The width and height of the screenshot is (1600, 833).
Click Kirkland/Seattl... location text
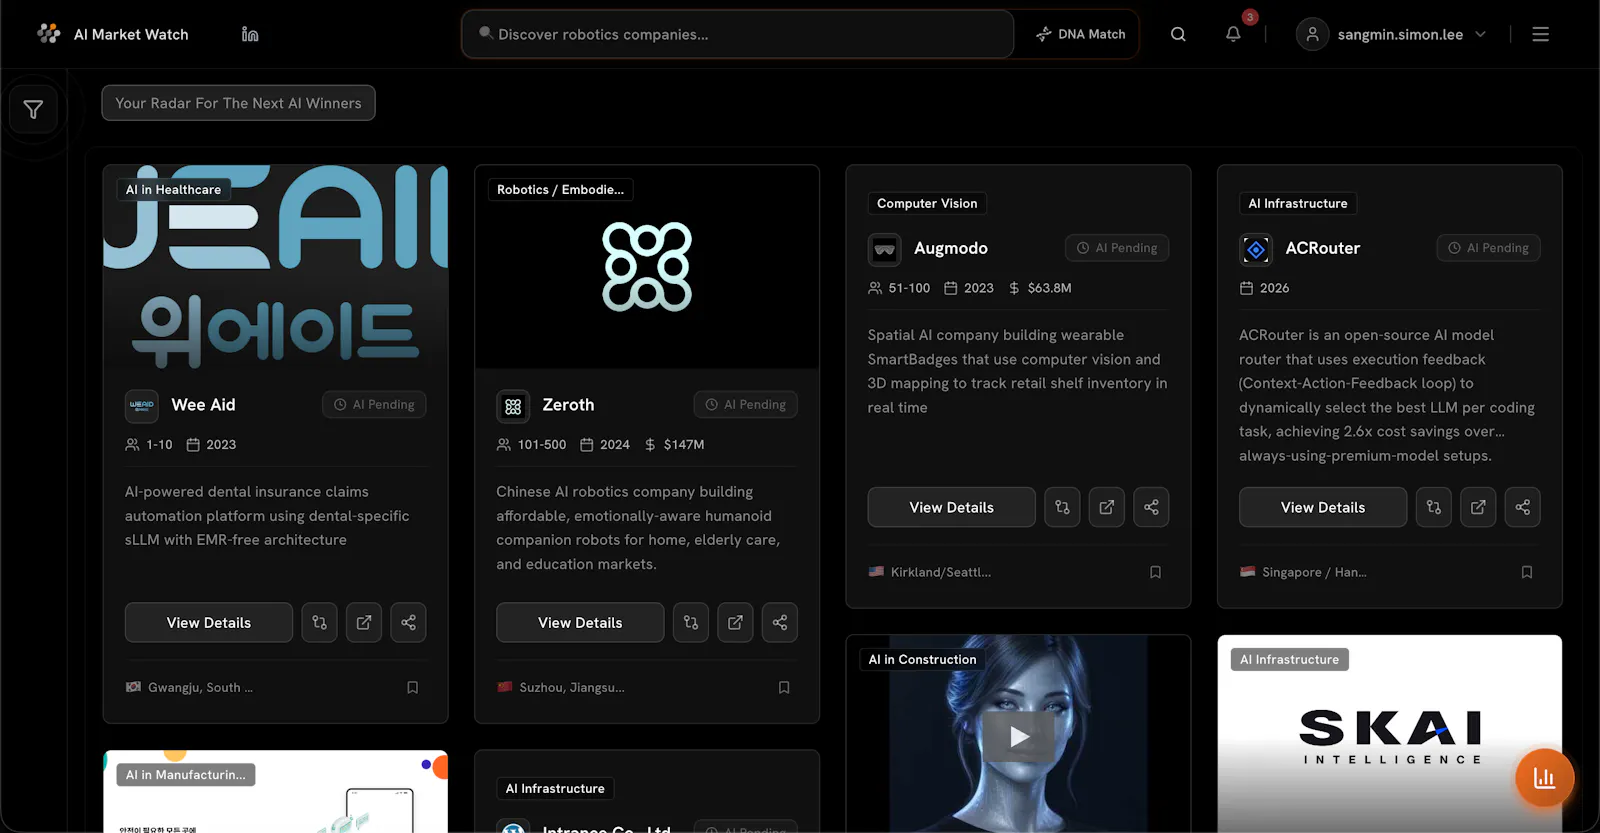[x=941, y=572]
